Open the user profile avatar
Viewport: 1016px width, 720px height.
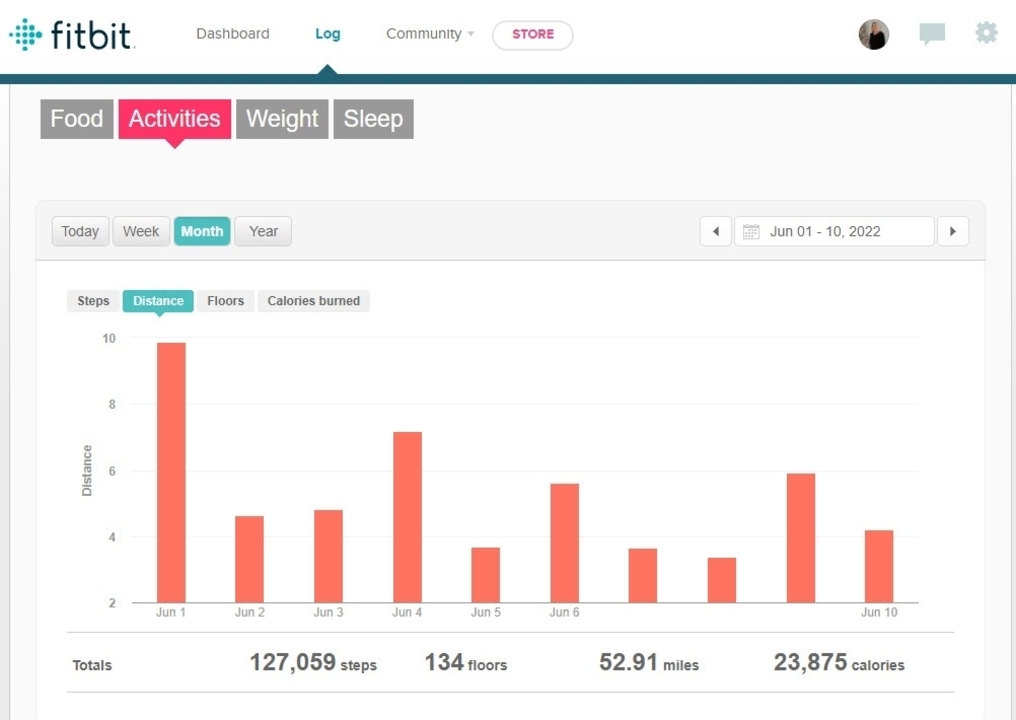(873, 35)
